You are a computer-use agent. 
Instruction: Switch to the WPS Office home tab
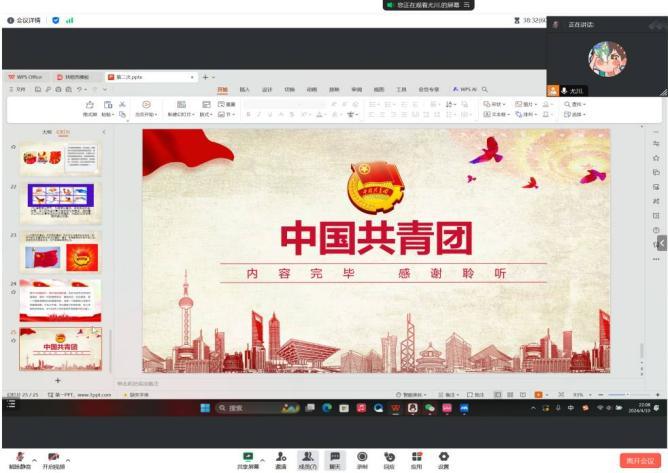click(x=26, y=77)
